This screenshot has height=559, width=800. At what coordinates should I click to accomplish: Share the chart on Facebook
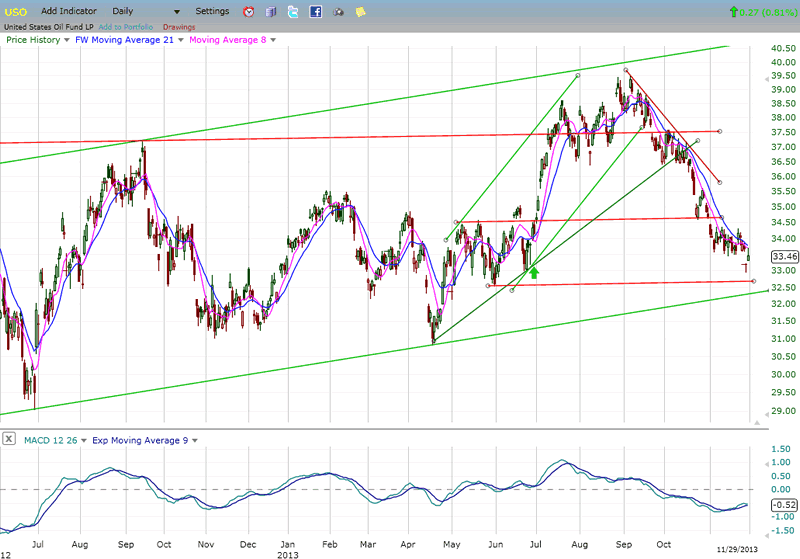(x=315, y=12)
